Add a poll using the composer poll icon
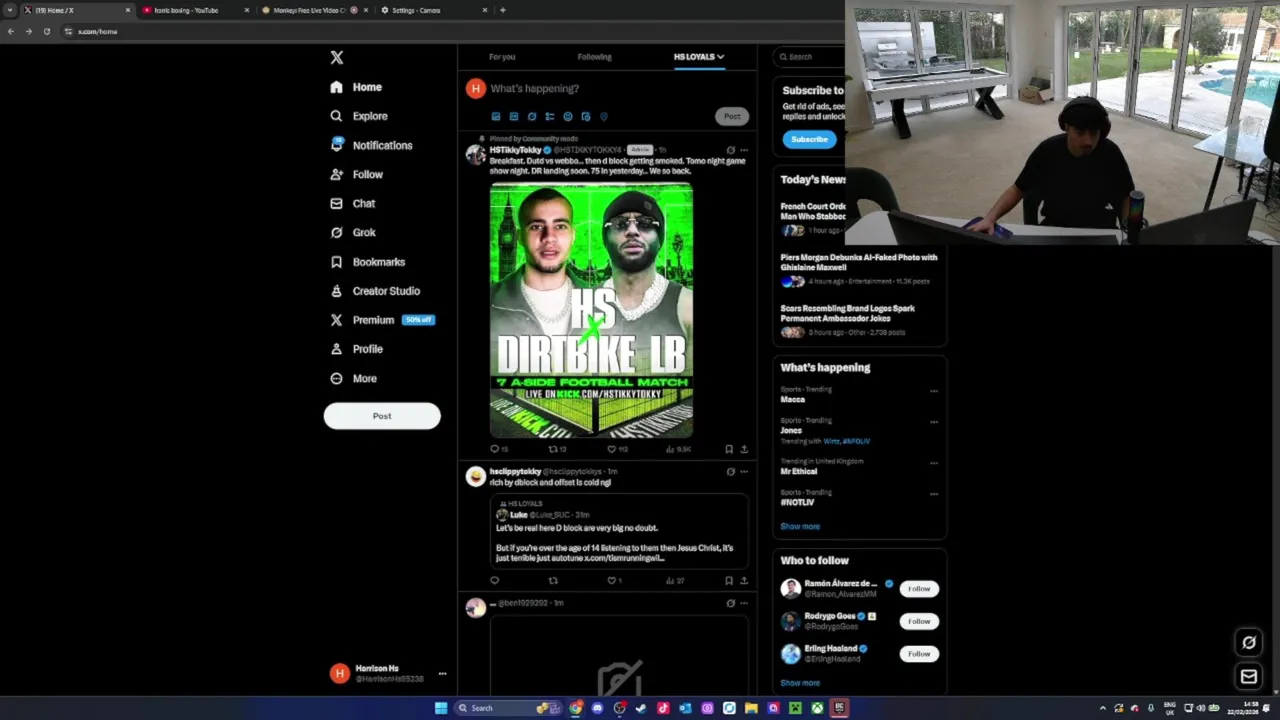Viewport: 1280px width, 720px height. 549,116
